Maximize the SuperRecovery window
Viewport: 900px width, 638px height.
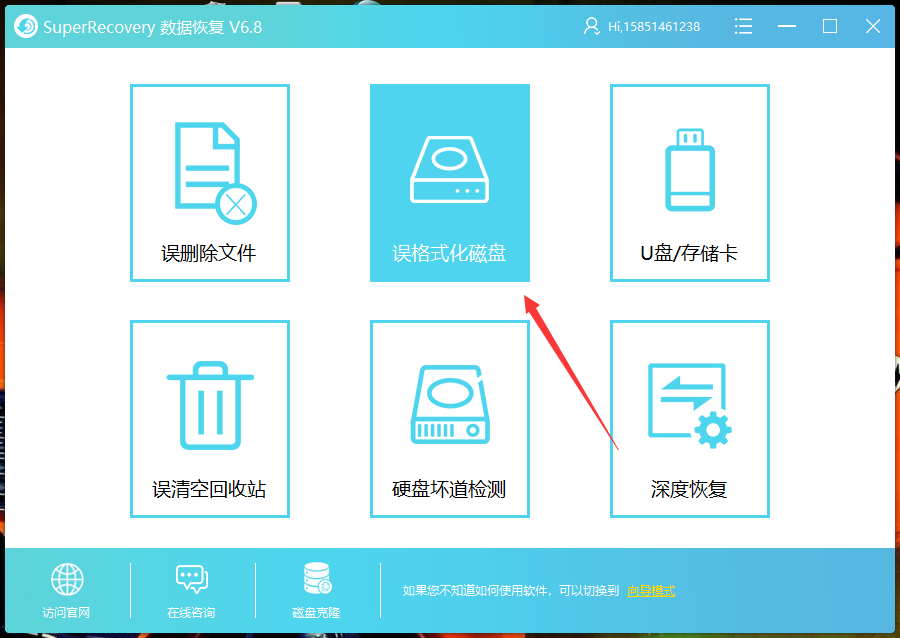click(829, 26)
